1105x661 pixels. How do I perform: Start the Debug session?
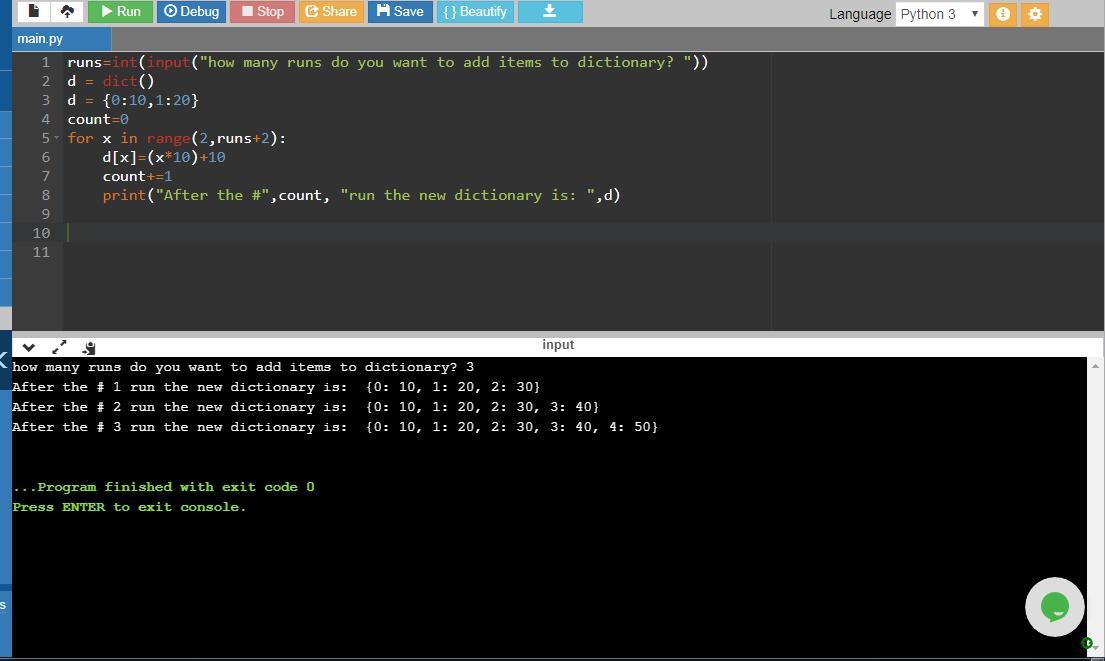click(x=191, y=12)
